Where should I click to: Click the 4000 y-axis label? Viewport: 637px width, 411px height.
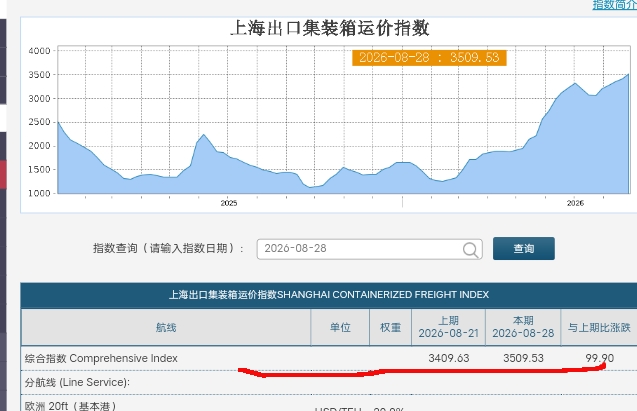pos(39,51)
